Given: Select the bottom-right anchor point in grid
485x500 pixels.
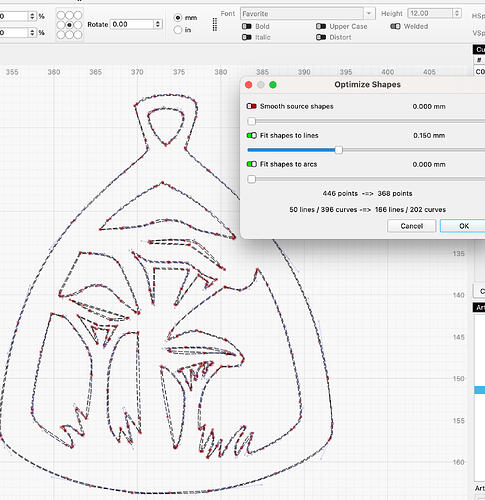Looking at the screenshot, I should tap(78, 34).
